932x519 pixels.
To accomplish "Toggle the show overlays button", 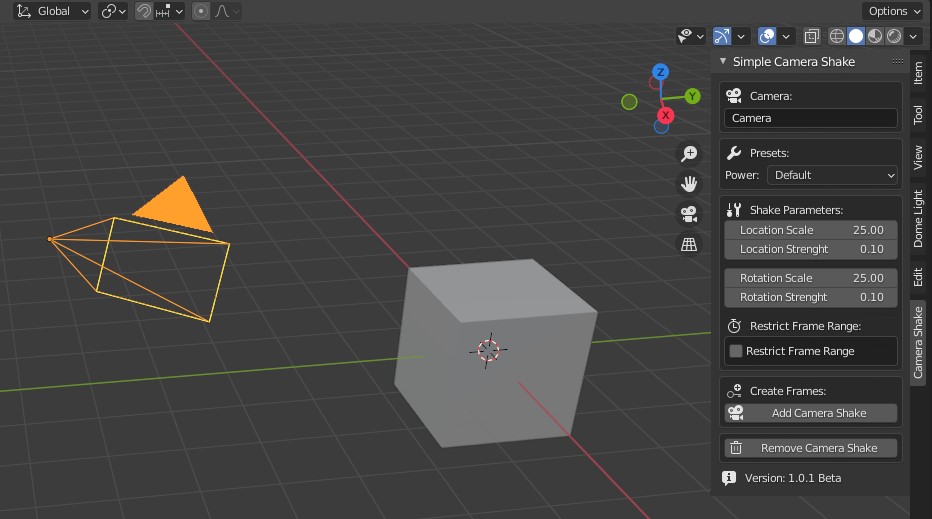I will point(767,36).
